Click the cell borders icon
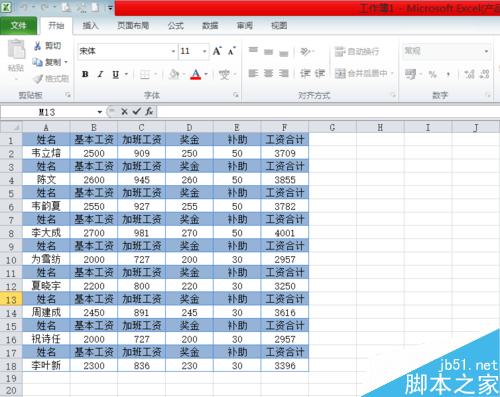 click(x=145, y=74)
